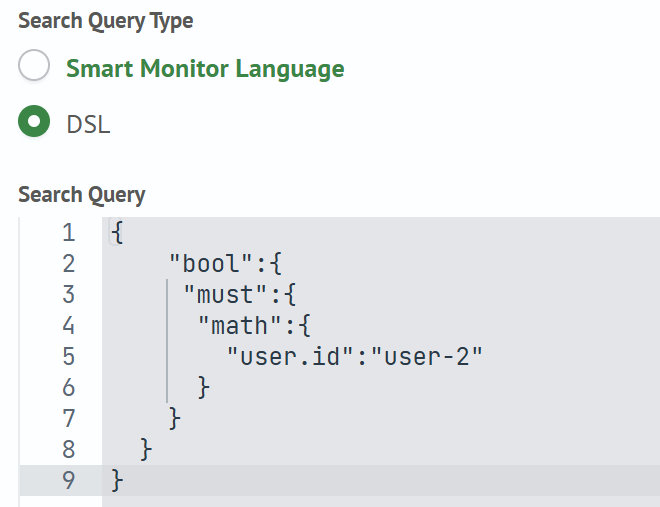Click the "math":{ code line
Viewport: 660px width, 507px height.
[254, 326]
